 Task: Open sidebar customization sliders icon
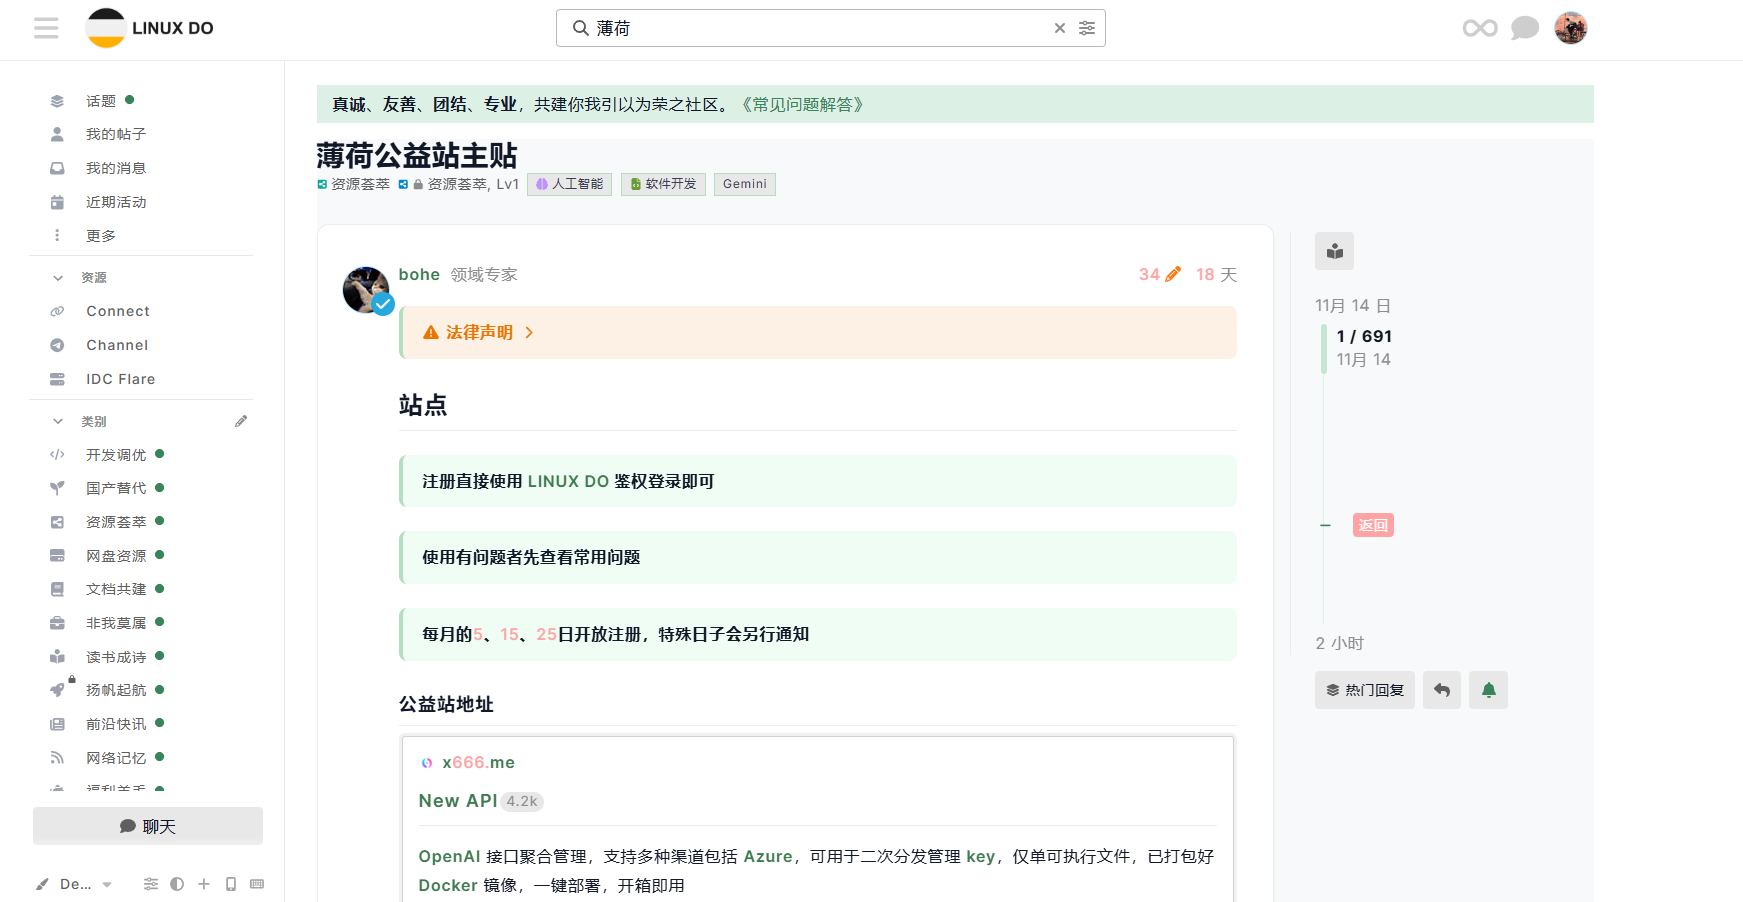tap(151, 884)
